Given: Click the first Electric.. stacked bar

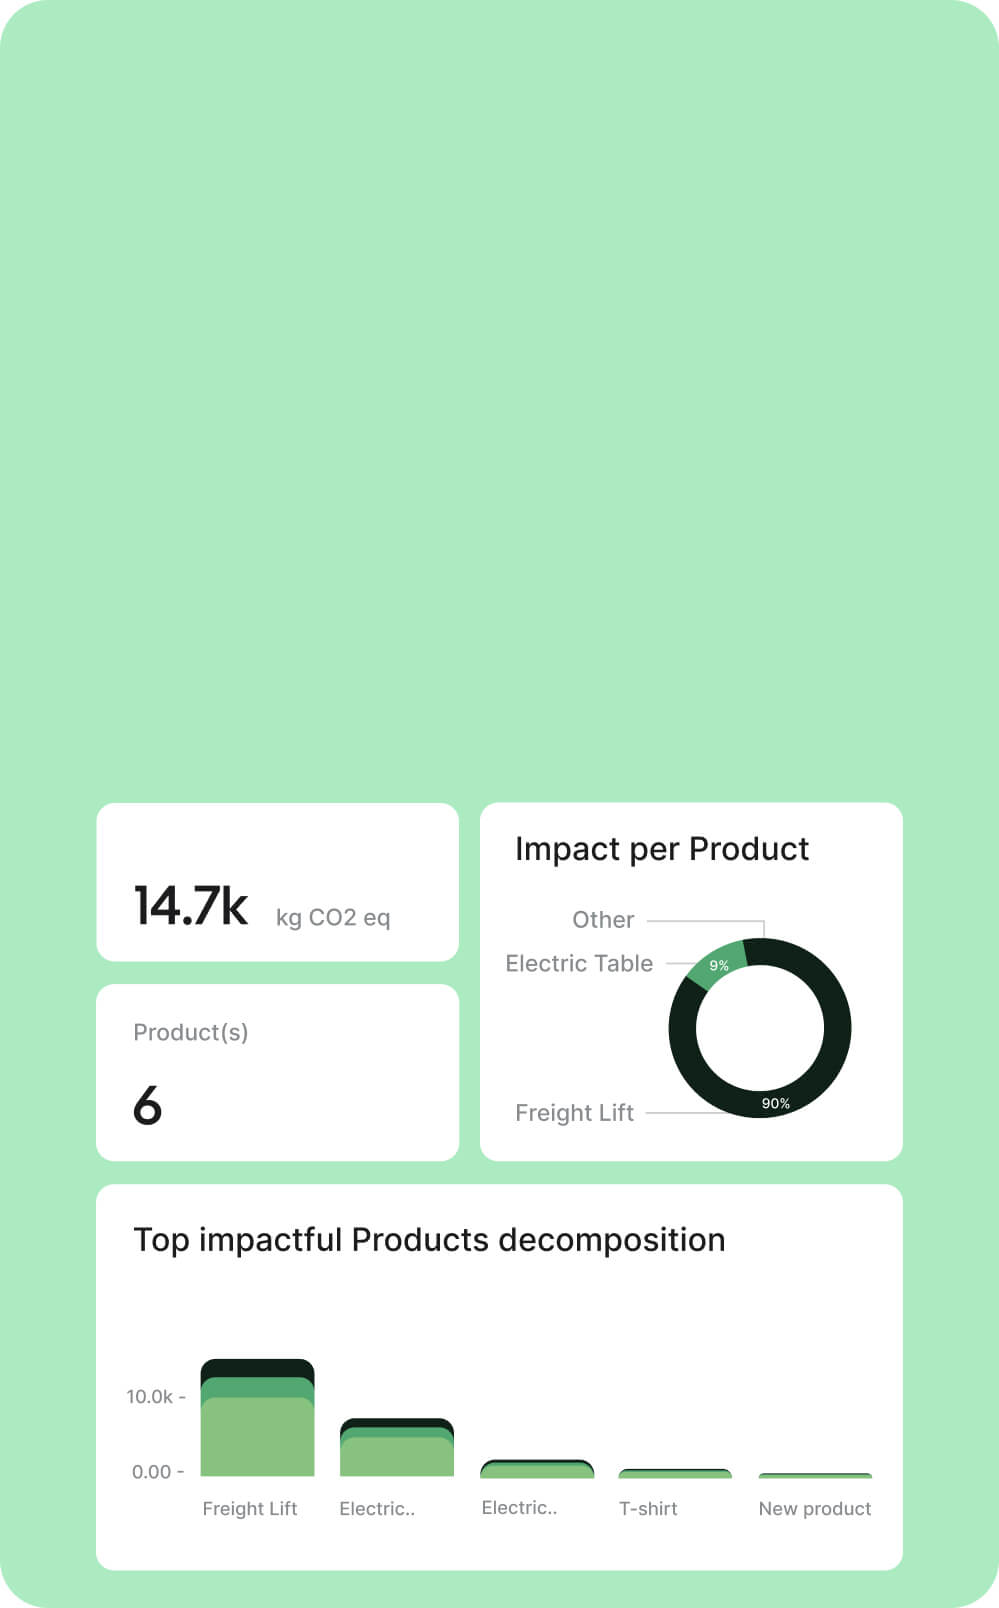Looking at the screenshot, I should click(397, 1447).
